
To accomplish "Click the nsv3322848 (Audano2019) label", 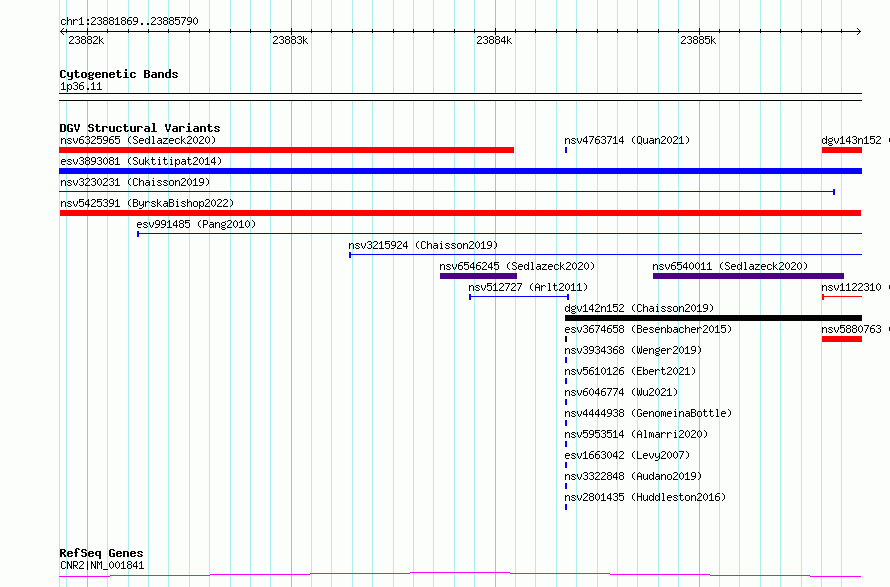I will (633, 476).
